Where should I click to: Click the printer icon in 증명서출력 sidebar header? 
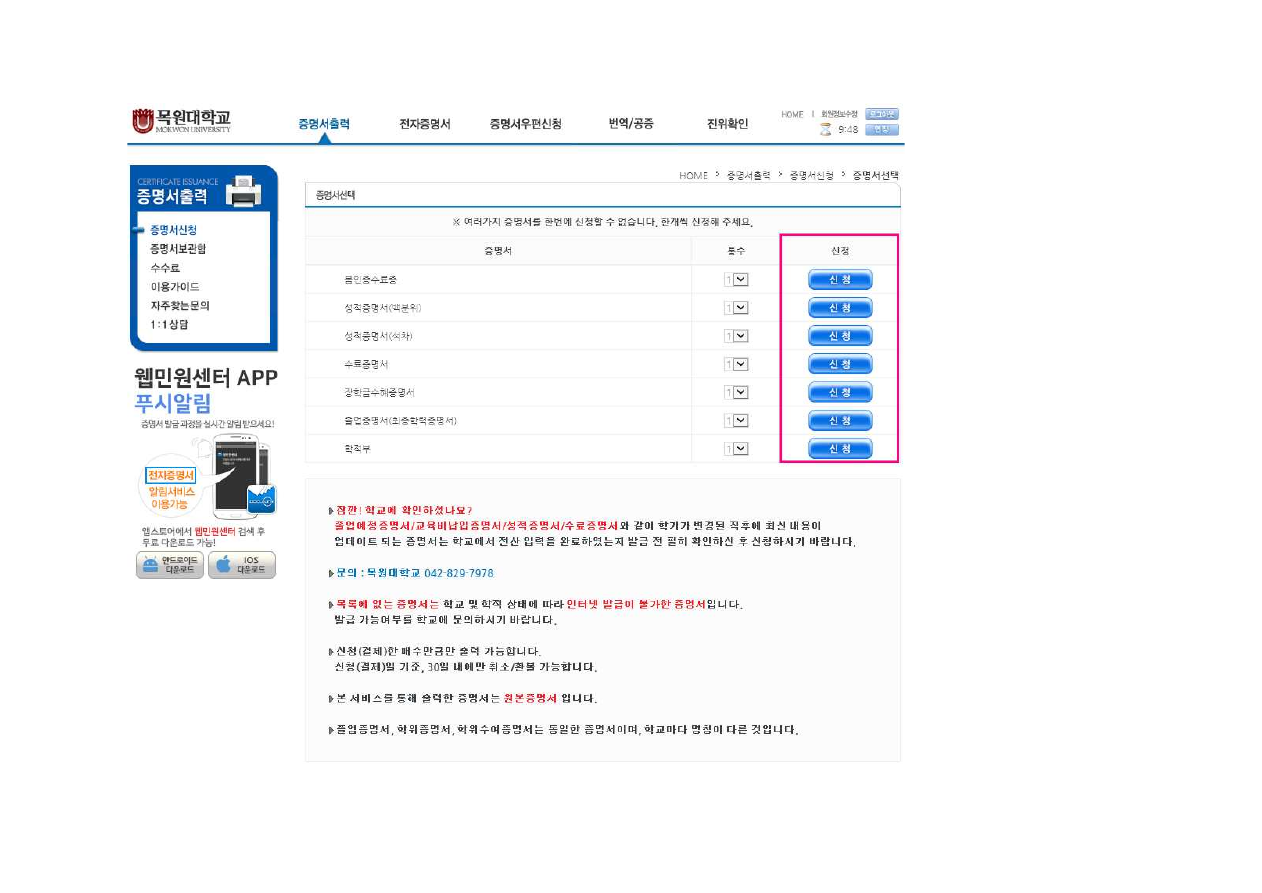[x=243, y=190]
